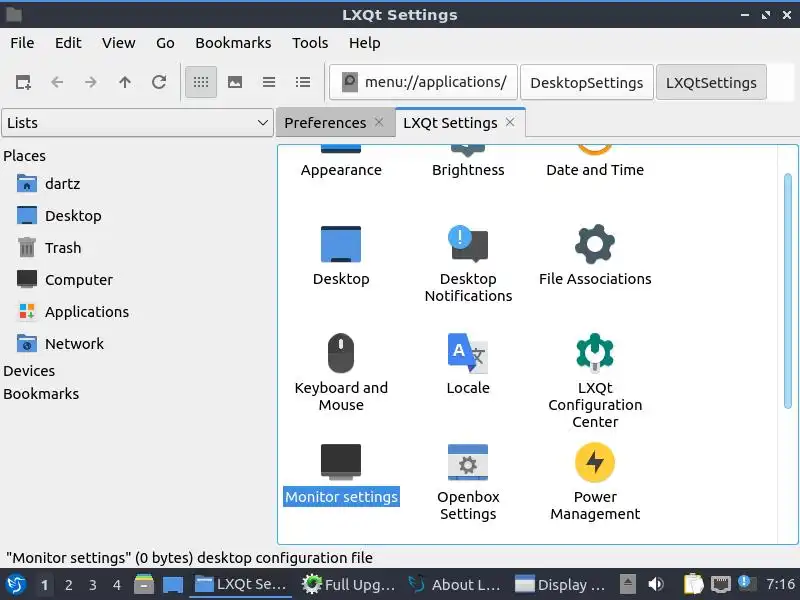Select the Openbox Settings icon

tap(468, 462)
